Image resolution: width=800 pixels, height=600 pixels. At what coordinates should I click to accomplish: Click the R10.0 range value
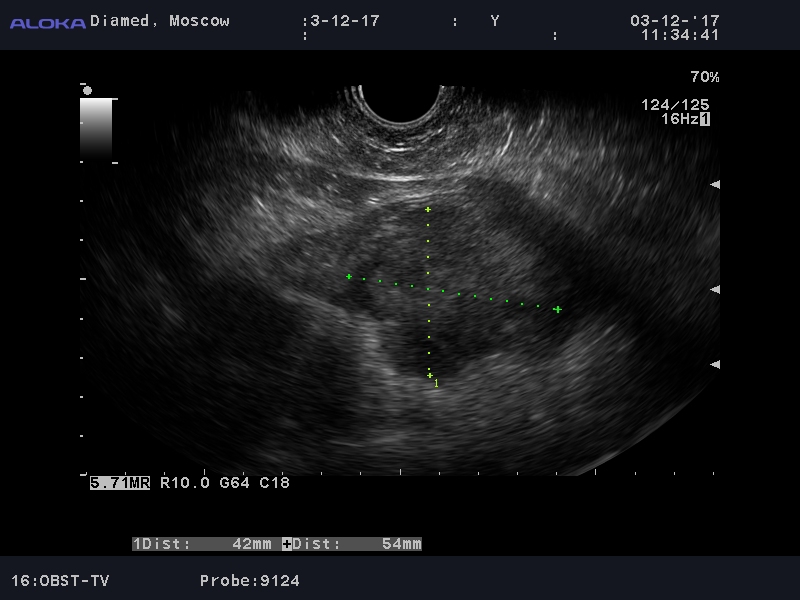click(185, 483)
